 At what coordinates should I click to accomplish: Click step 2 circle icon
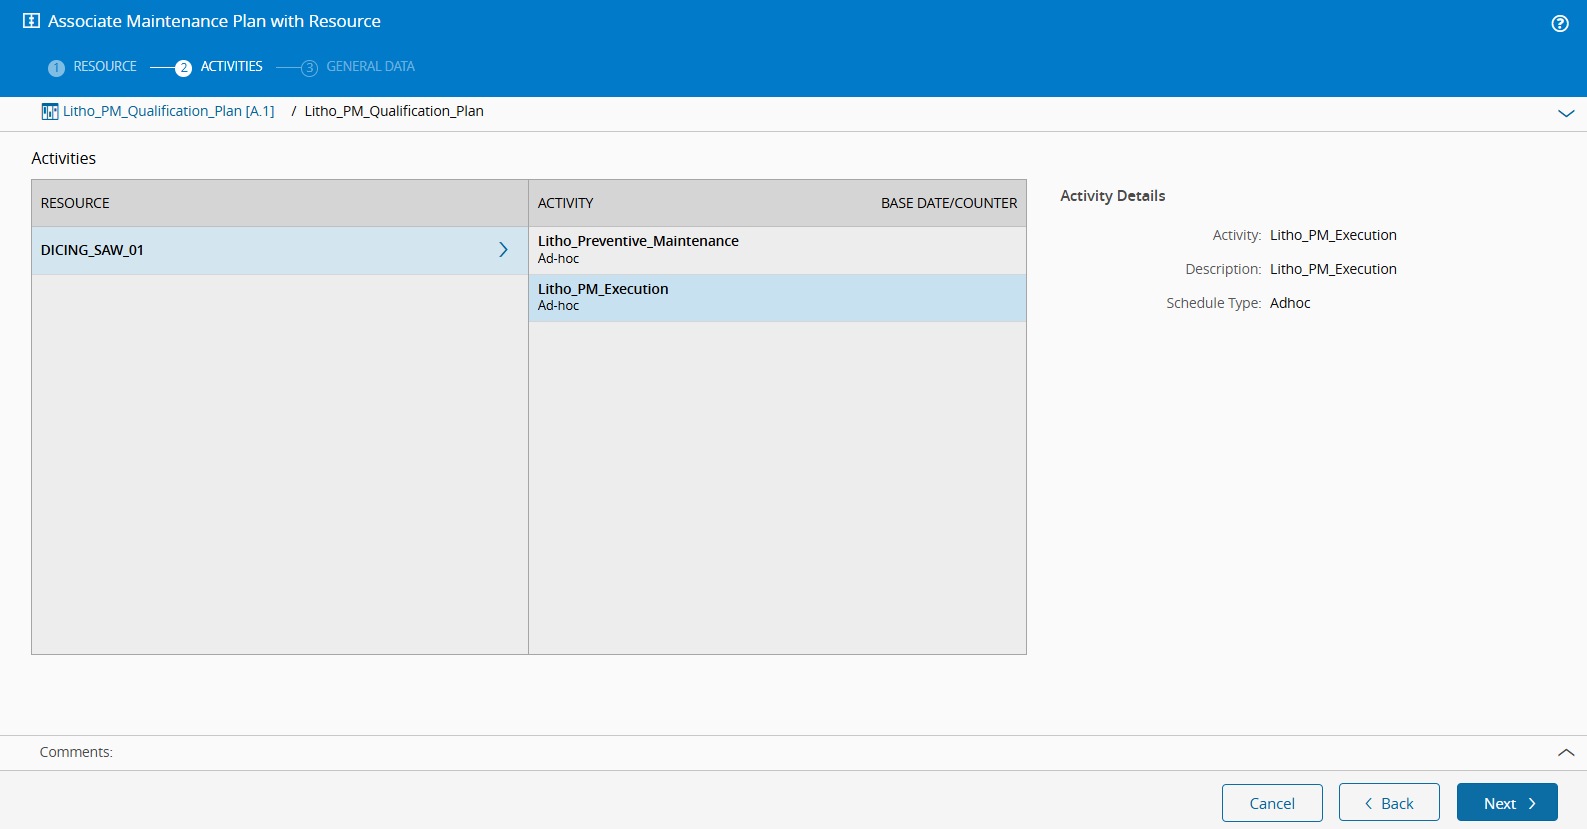tap(183, 68)
